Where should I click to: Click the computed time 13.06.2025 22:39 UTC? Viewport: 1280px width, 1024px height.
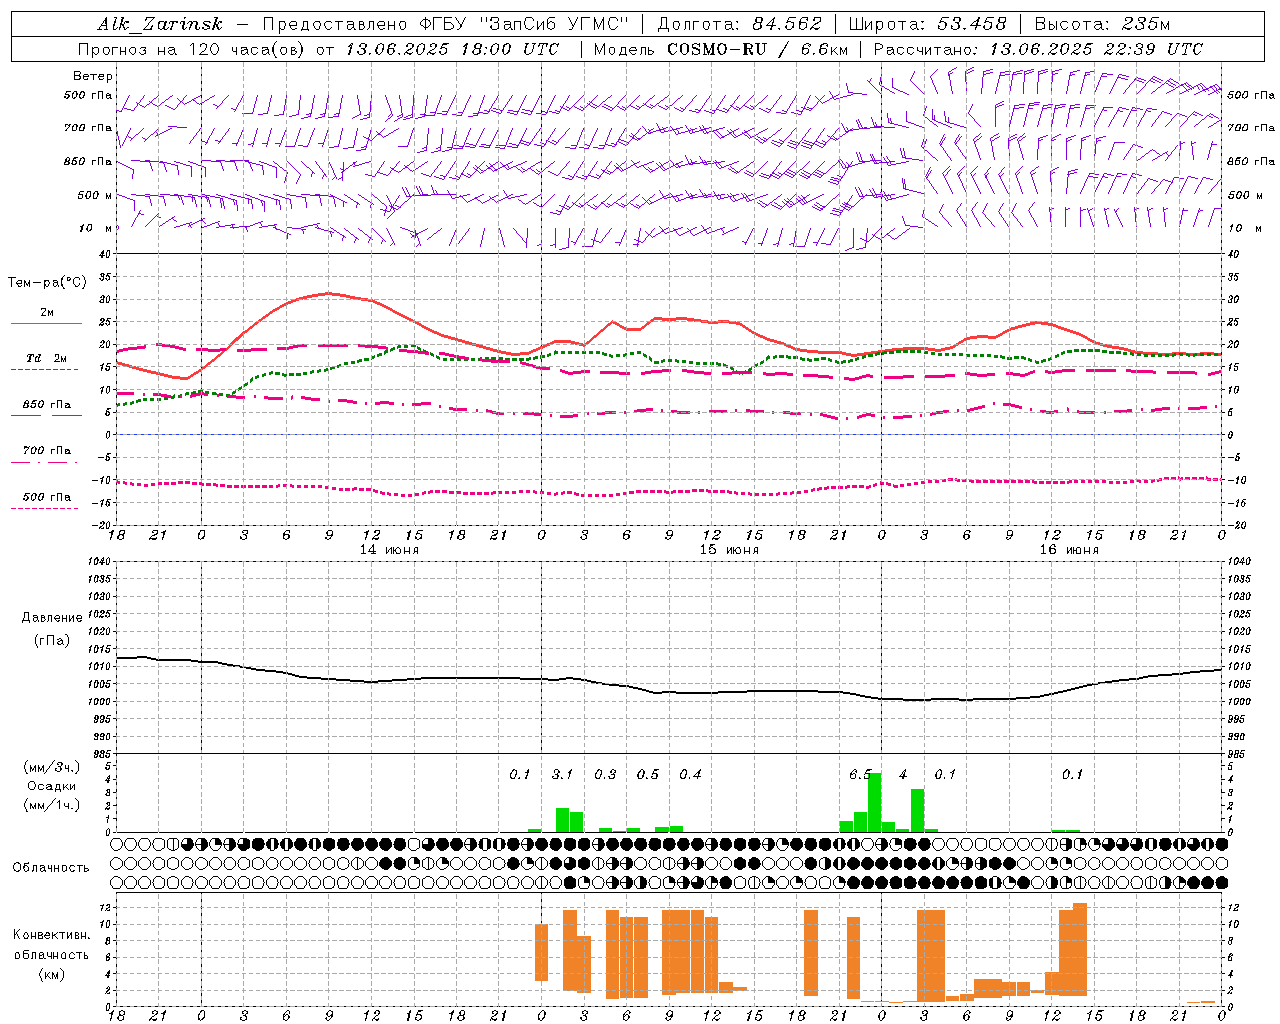click(x=1096, y=49)
